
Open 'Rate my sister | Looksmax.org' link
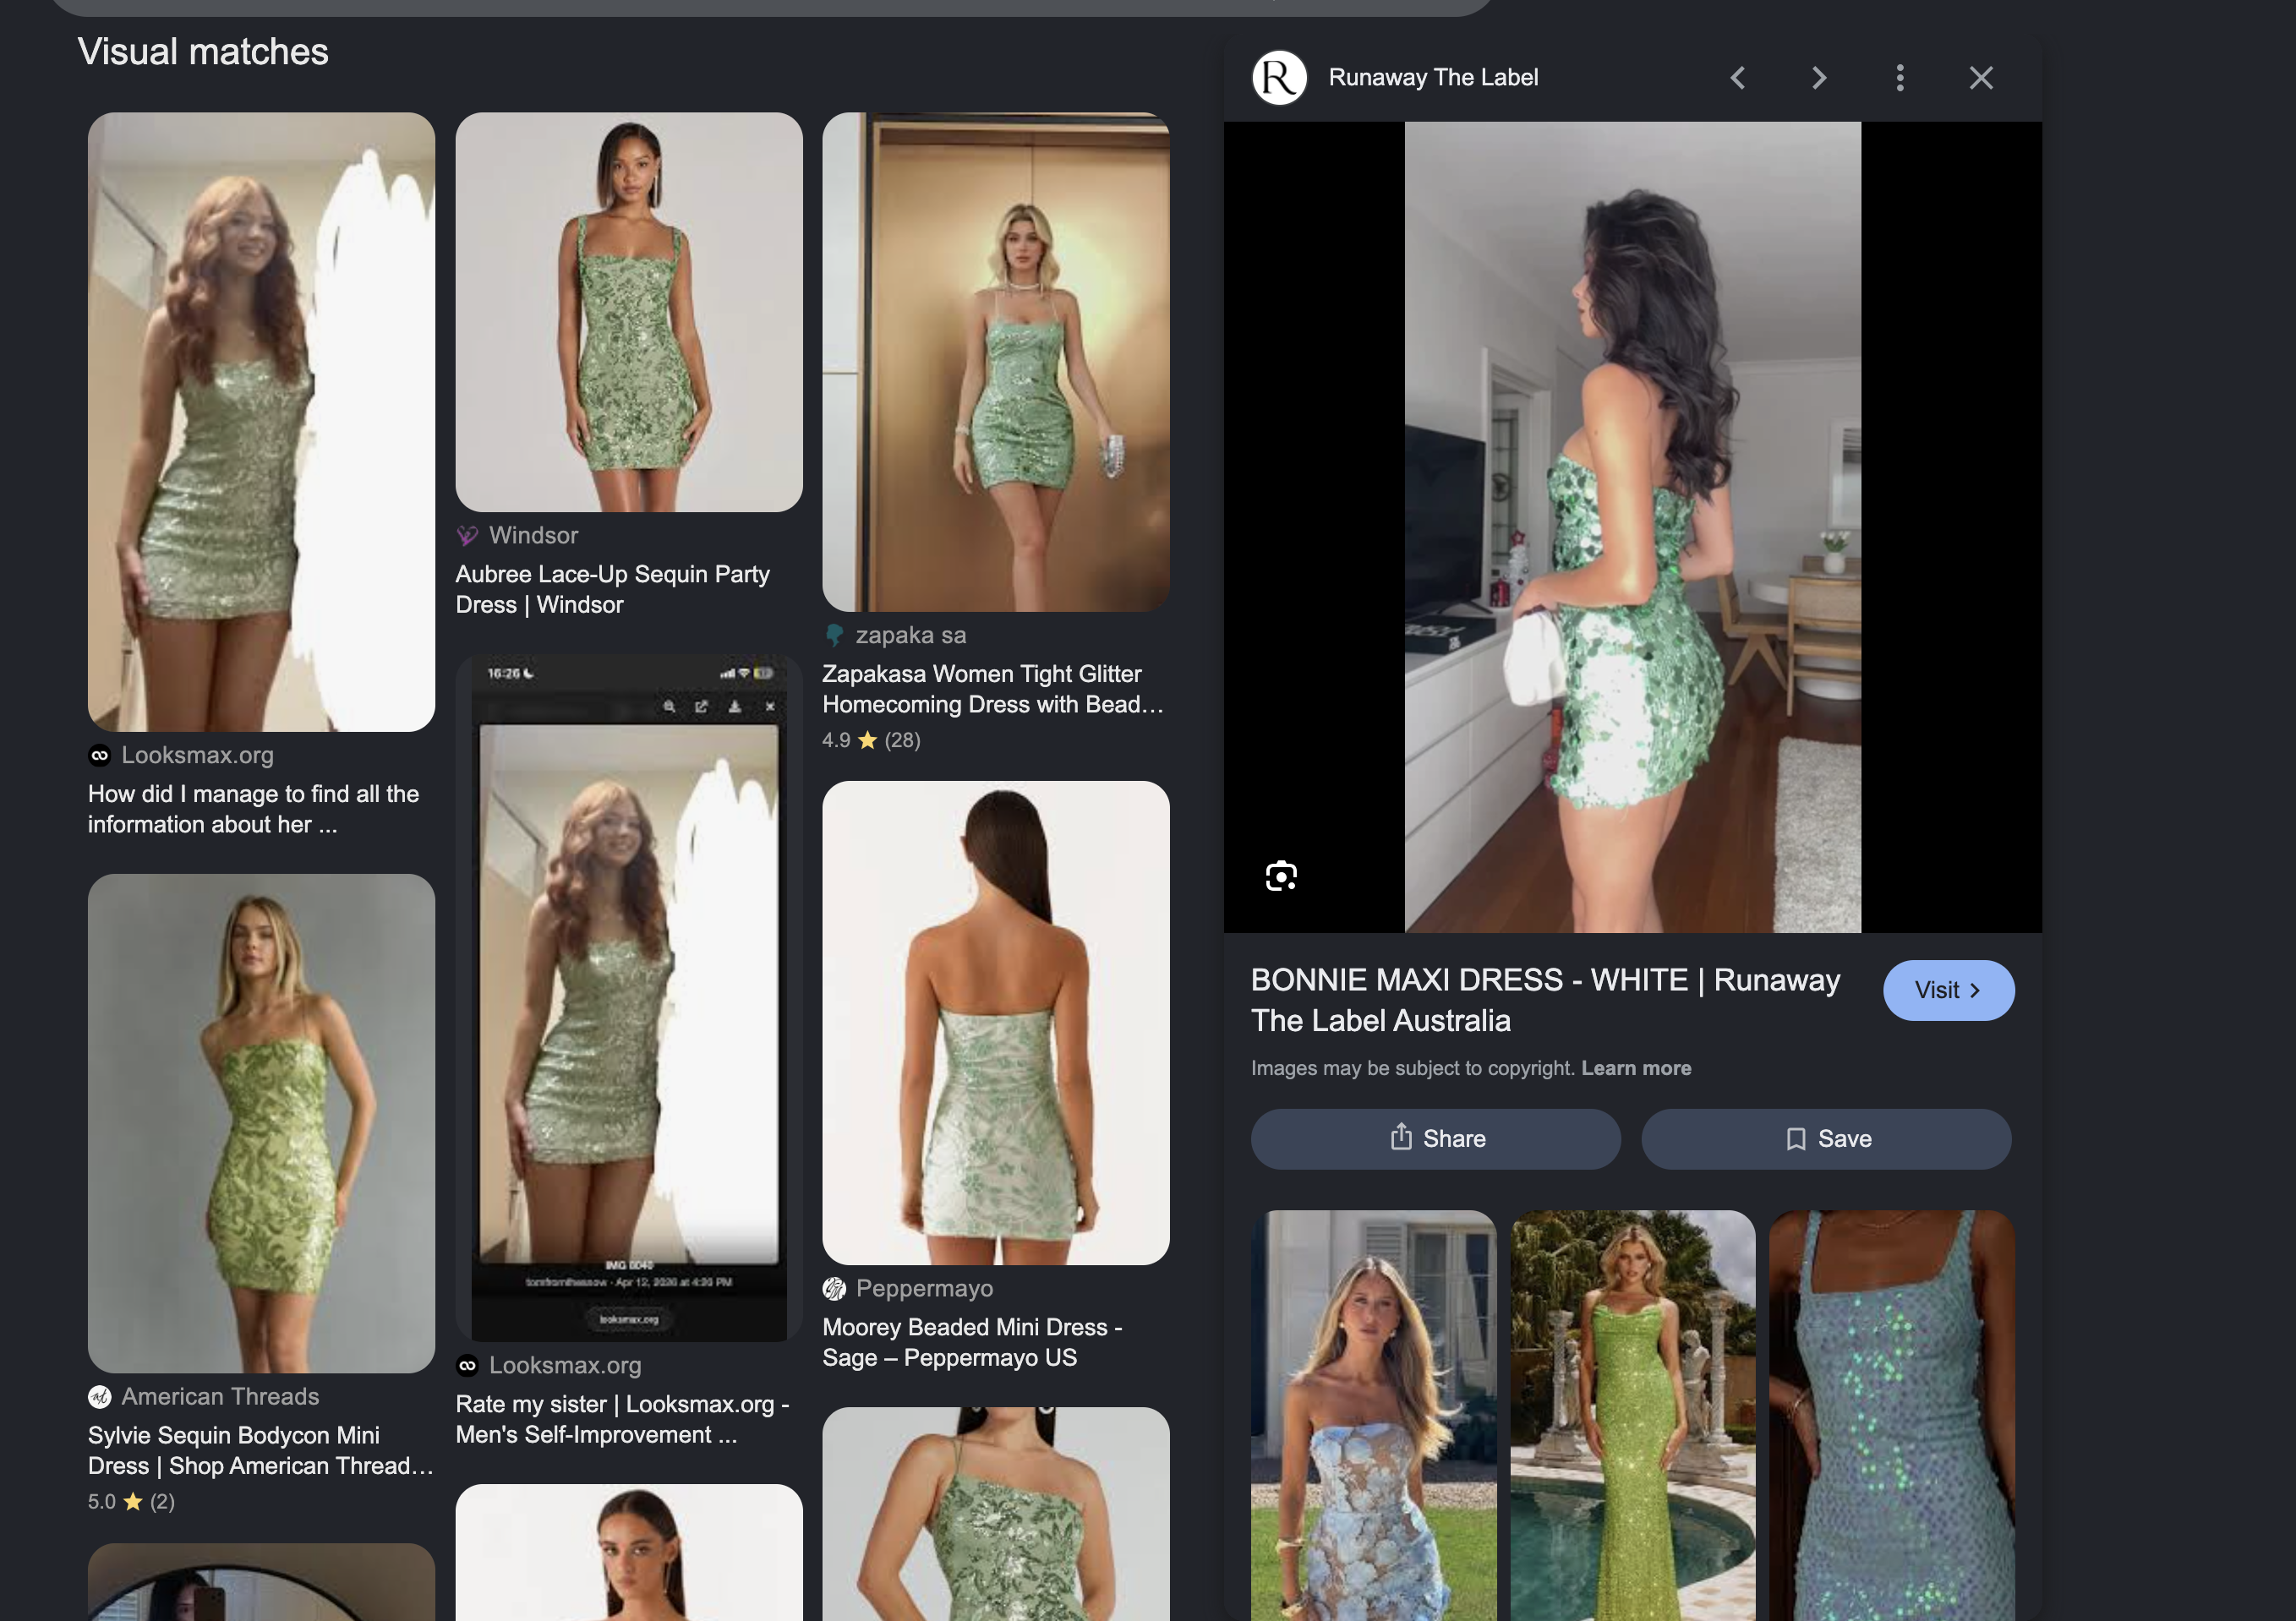point(622,1419)
